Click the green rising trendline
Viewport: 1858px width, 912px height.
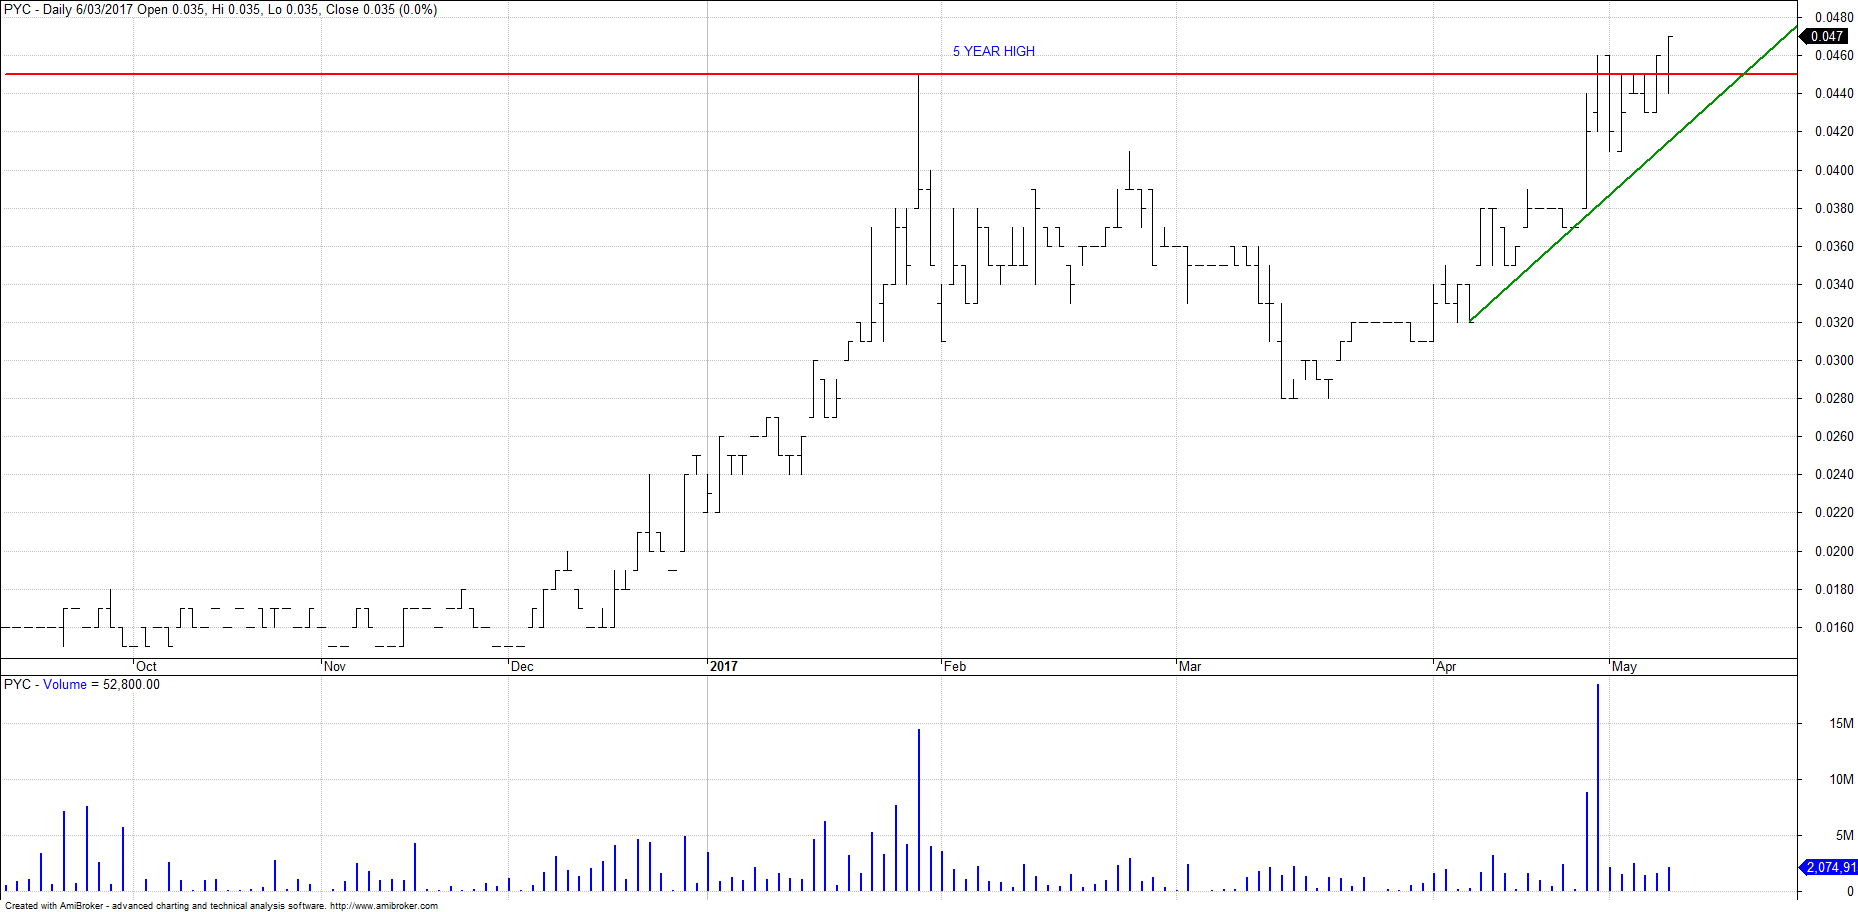pos(1633,173)
